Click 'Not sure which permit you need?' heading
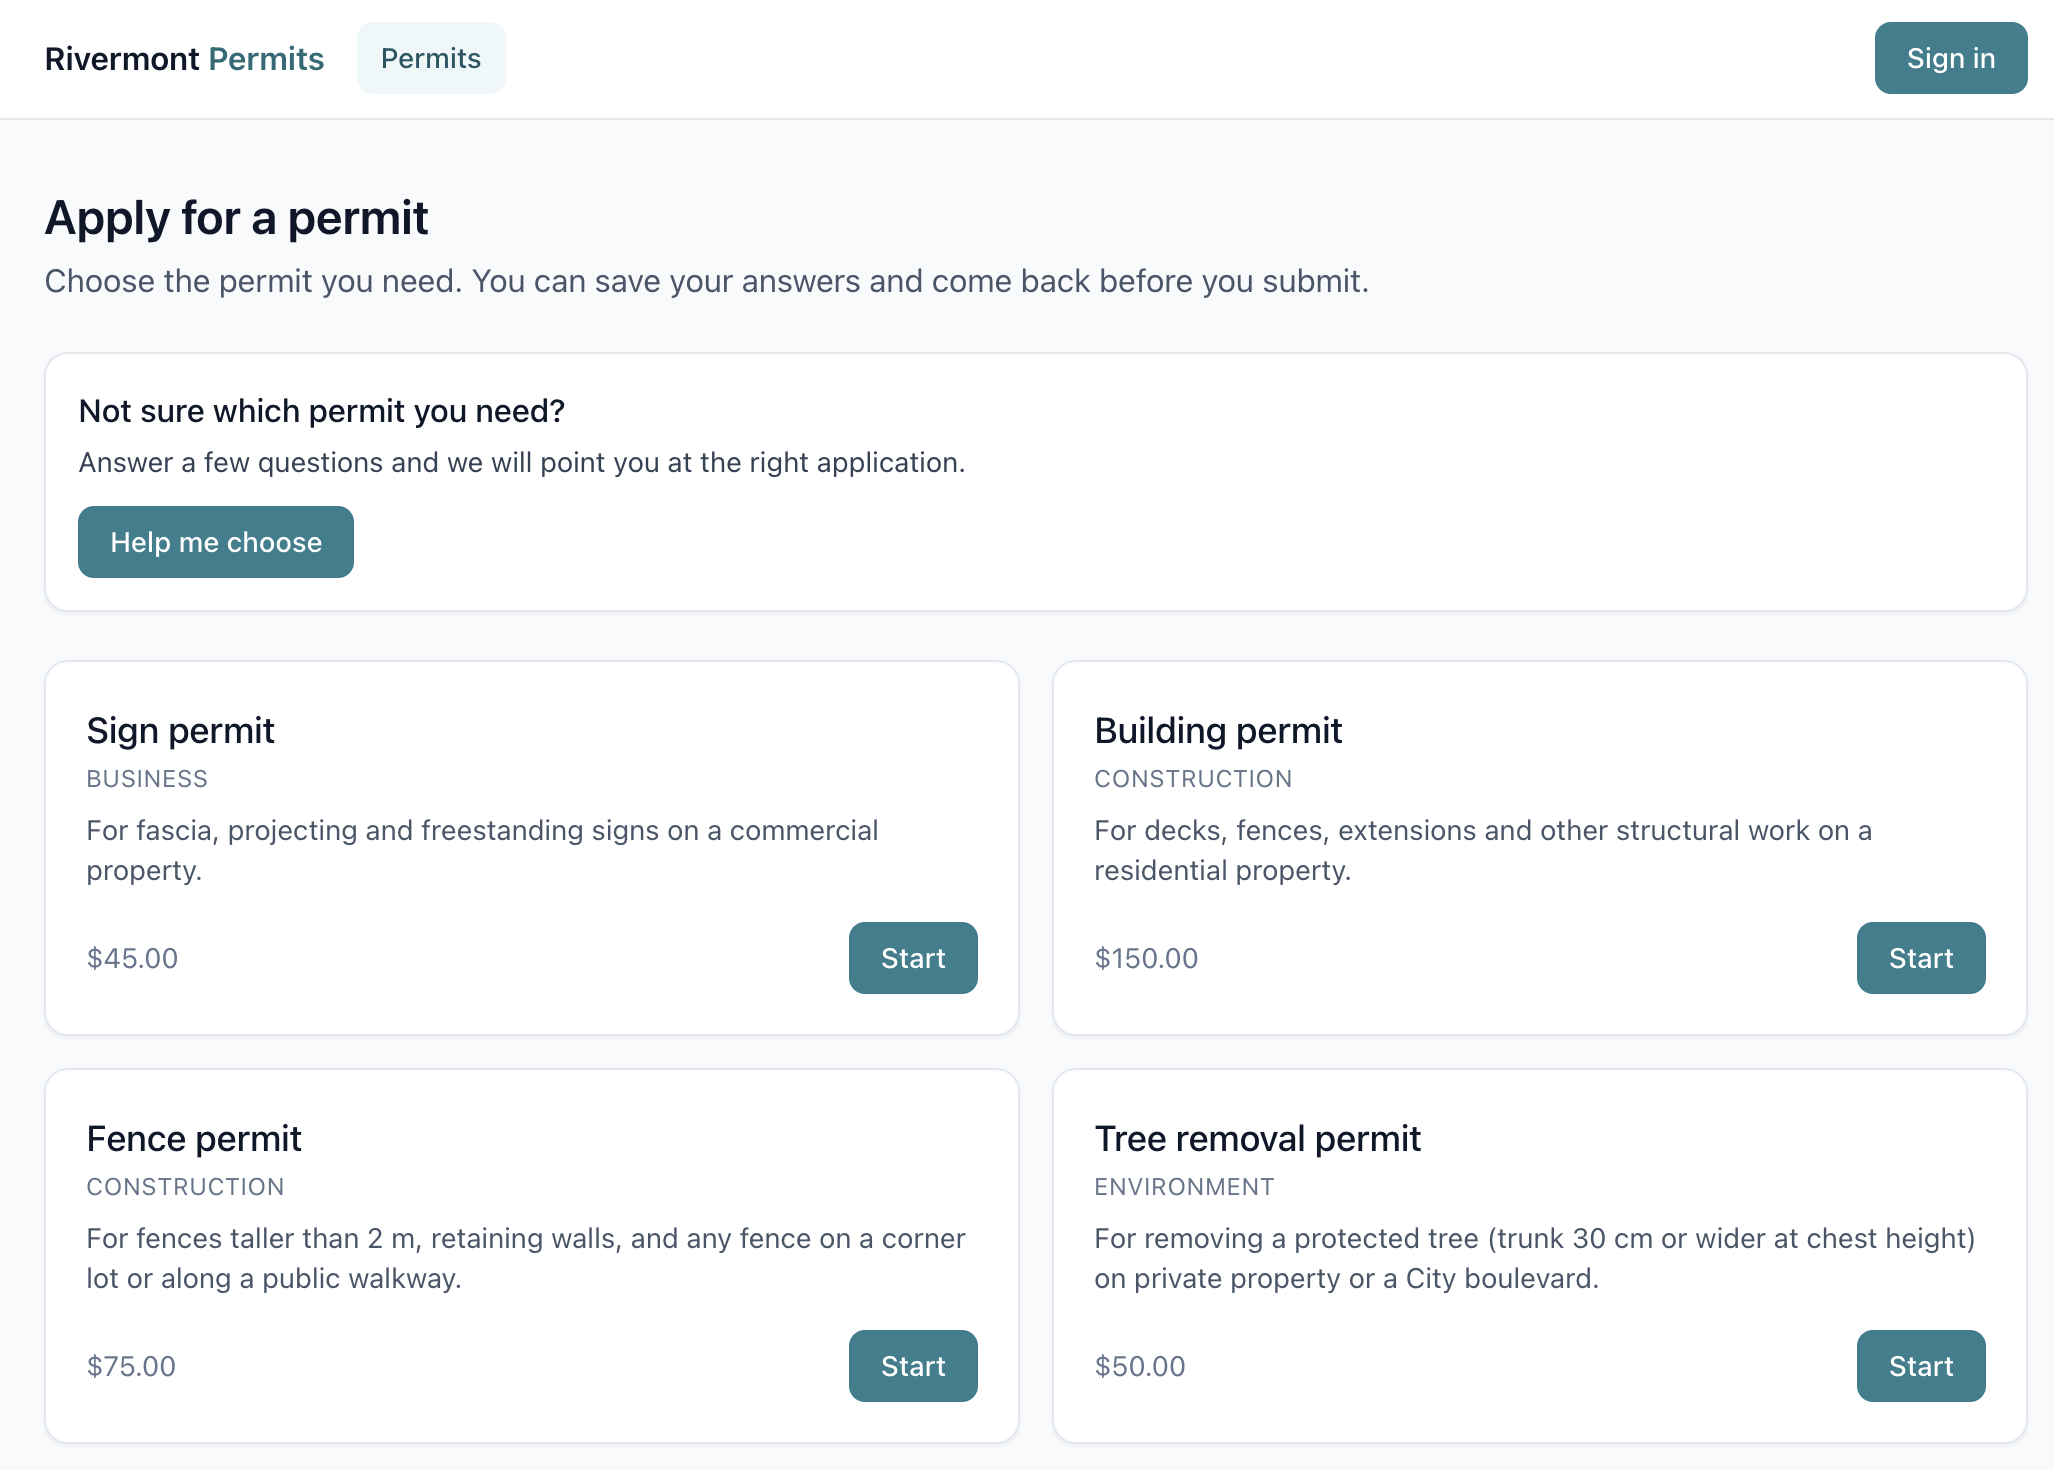 pos(322,411)
